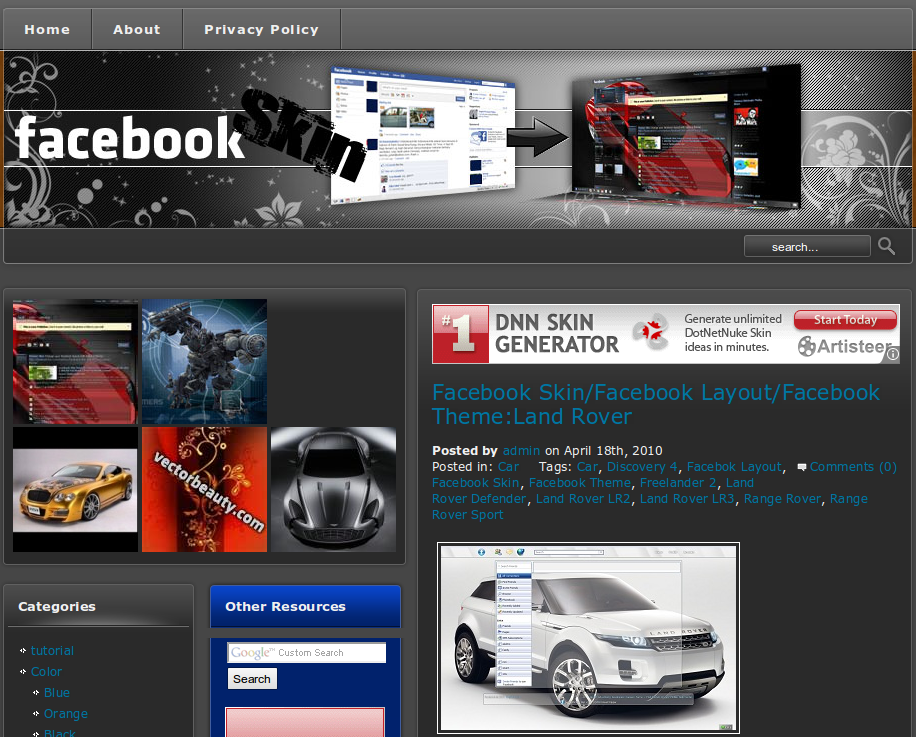
Task: Click the Start Today button on the ad
Action: pyautogui.click(x=845, y=319)
